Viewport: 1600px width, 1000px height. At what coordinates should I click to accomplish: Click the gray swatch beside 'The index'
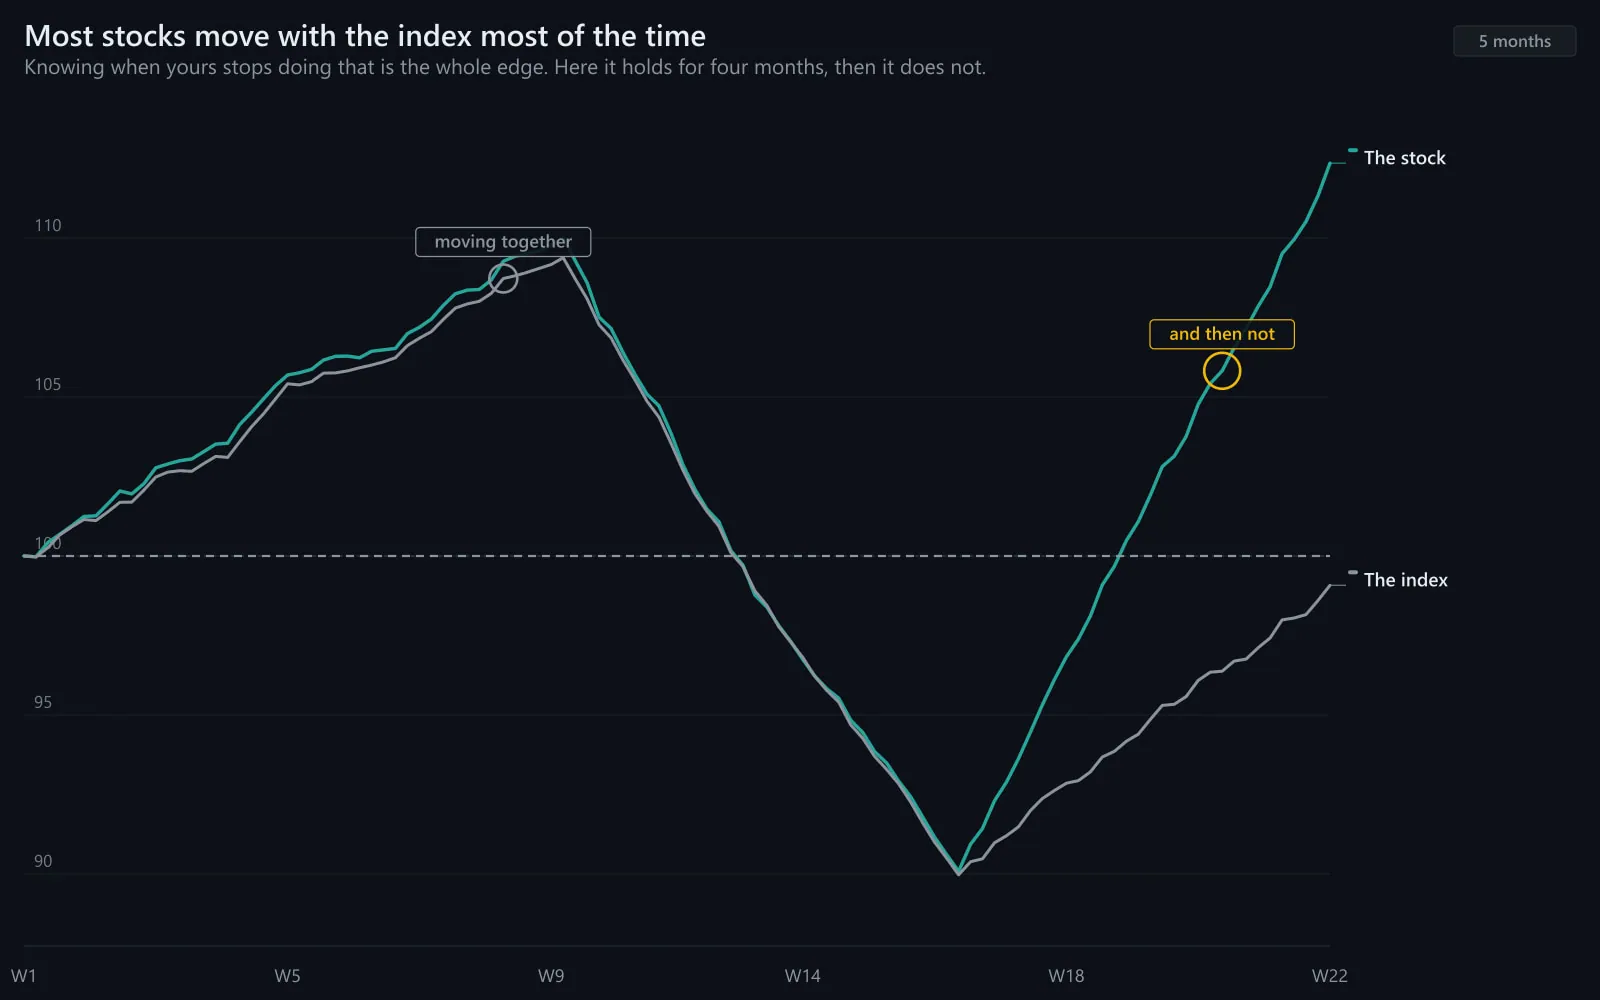pyautogui.click(x=1353, y=572)
